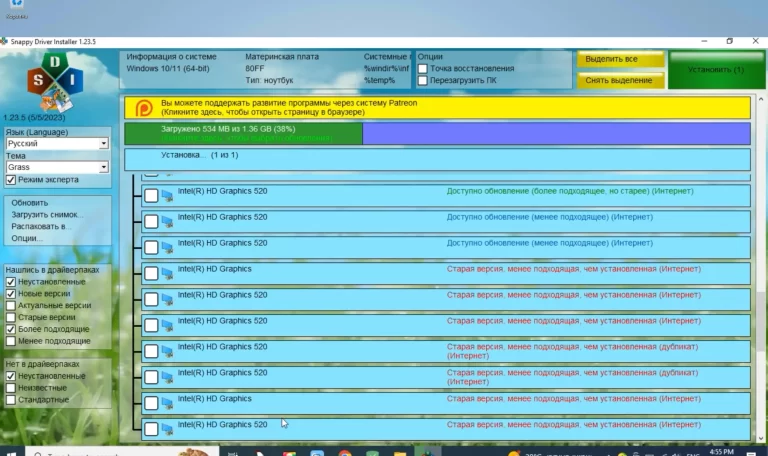Click the device icon of the 'более подходящее, но старее' row
This screenshot has width=768, height=456.
coord(167,195)
